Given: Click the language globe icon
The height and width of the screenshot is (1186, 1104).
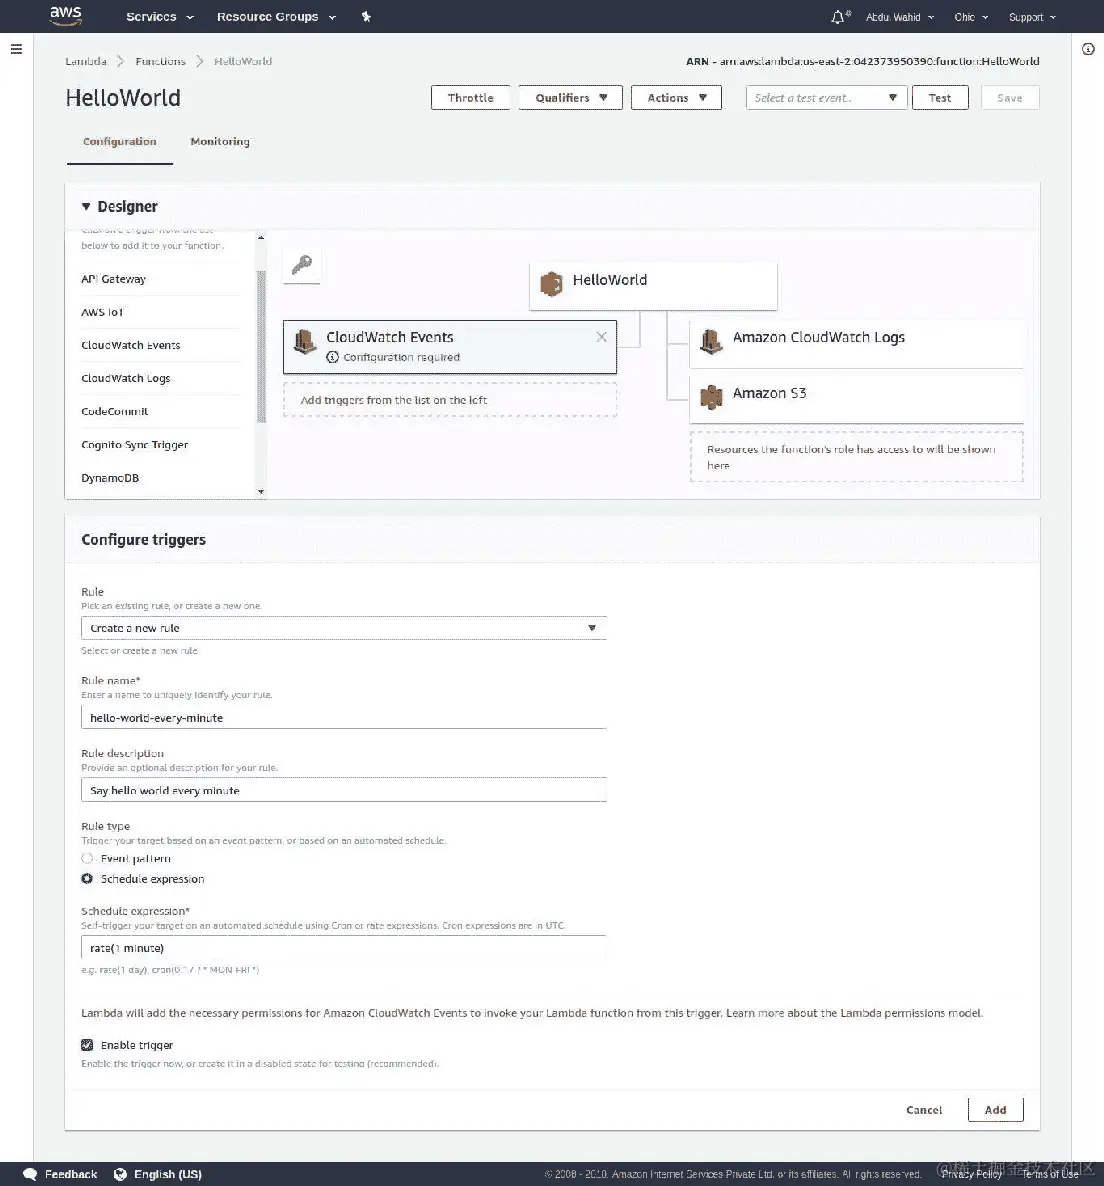Looking at the screenshot, I should click(120, 1174).
